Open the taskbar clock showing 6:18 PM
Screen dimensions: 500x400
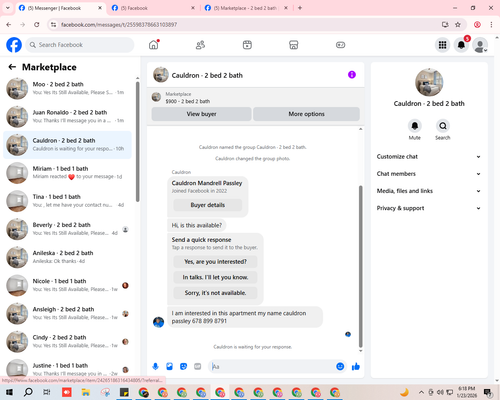[467, 392]
